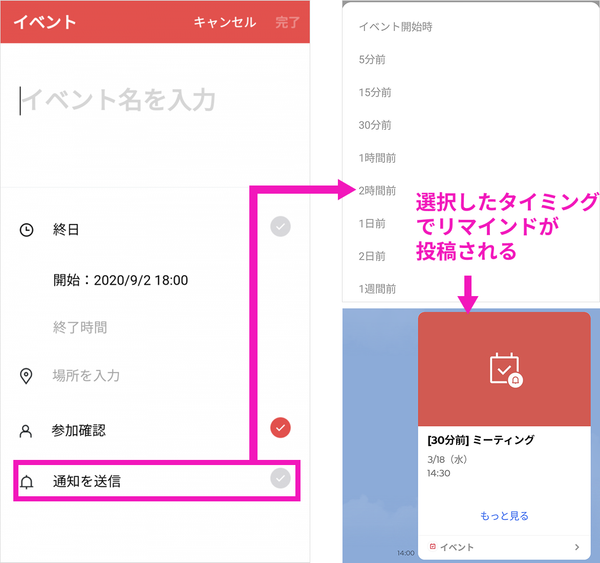Click the イベント名を入力 field
The image size is (600, 563).
pos(119,100)
